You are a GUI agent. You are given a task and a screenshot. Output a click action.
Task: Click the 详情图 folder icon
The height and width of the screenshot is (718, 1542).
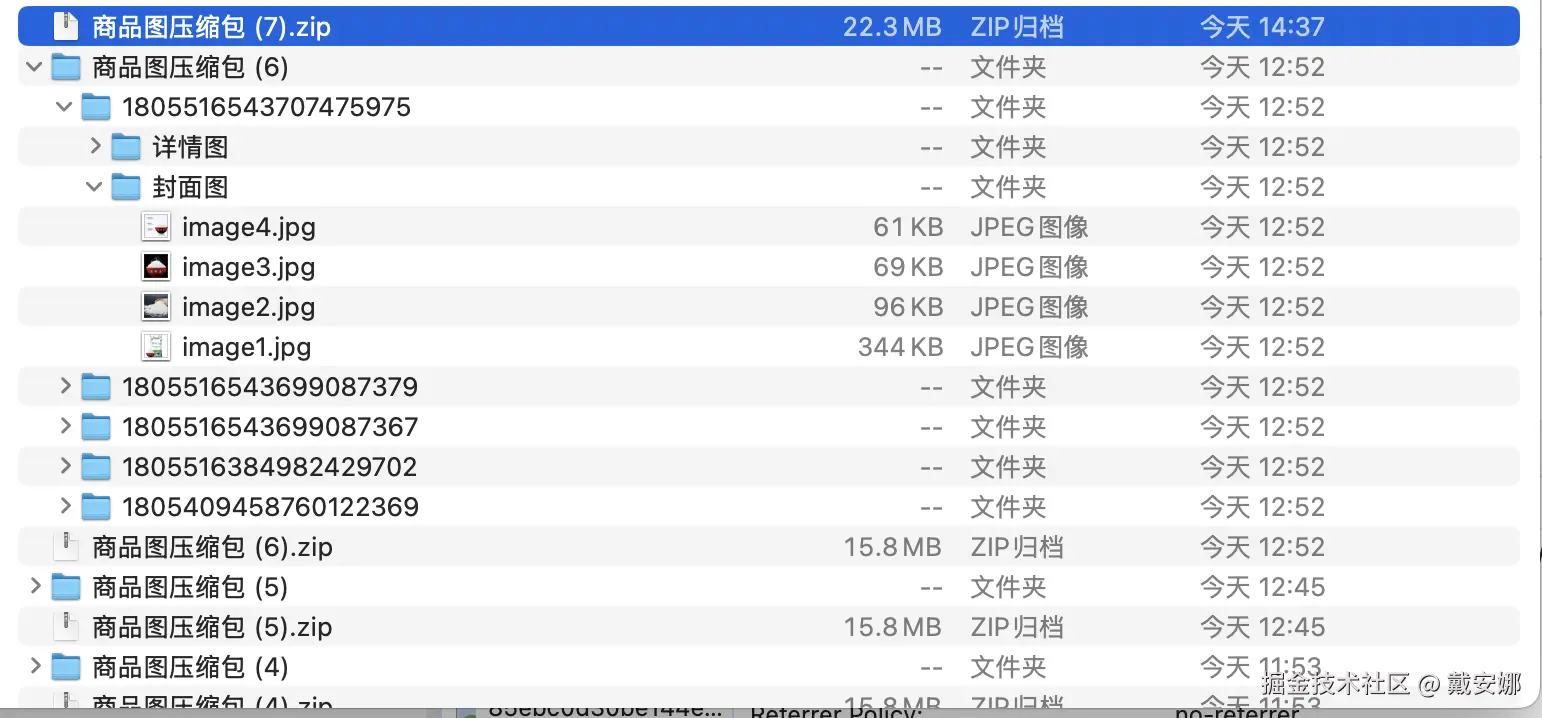point(125,147)
